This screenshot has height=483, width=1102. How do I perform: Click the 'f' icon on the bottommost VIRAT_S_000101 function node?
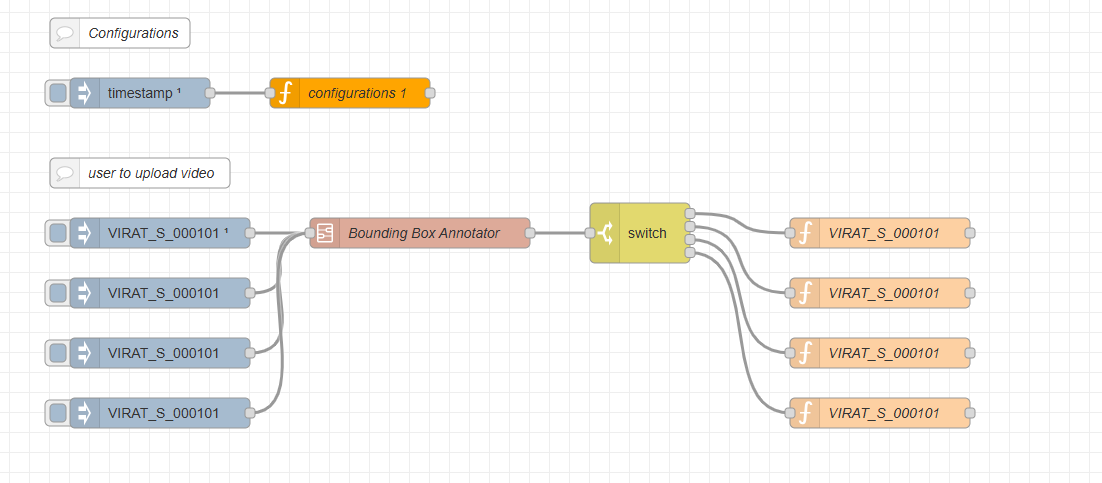tap(805, 413)
